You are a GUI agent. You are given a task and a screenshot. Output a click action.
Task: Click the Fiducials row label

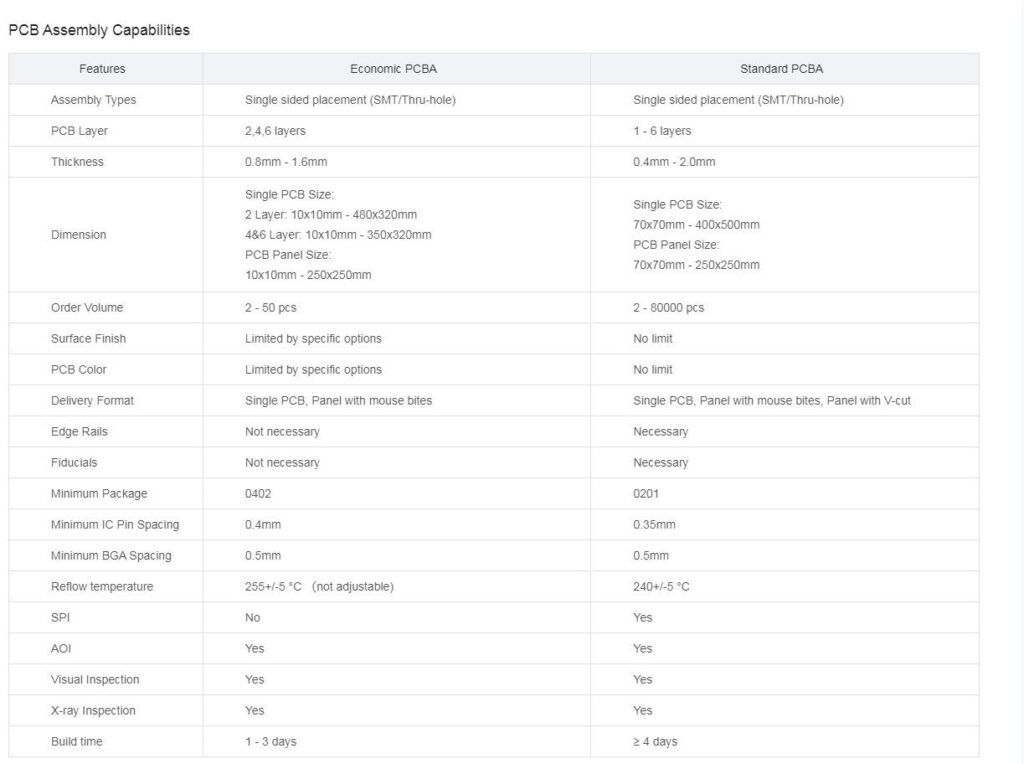[74, 462]
